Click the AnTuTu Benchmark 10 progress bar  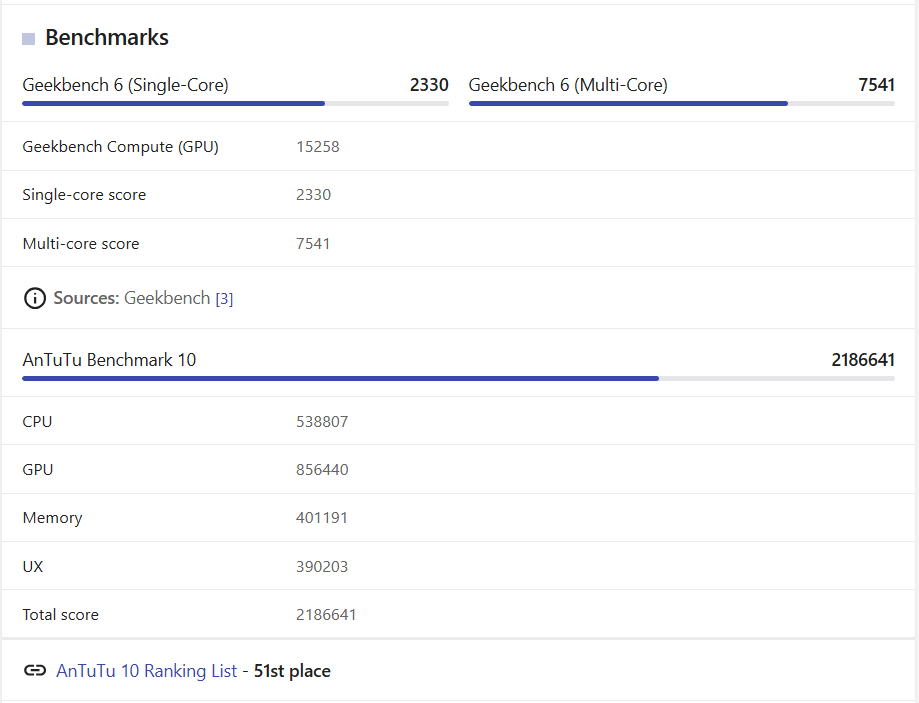coord(458,379)
